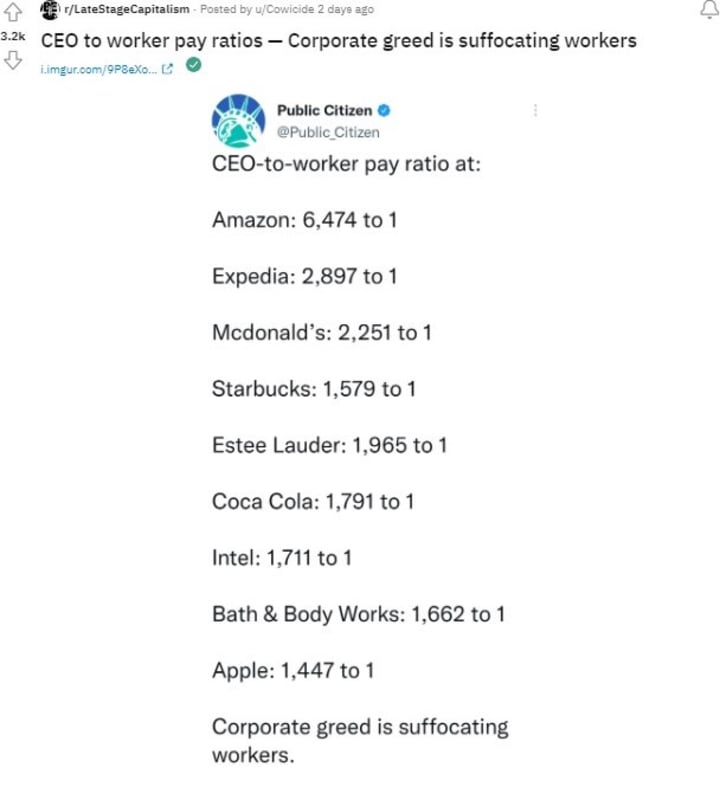Click the @Public_Citizen handle
Screen dimensions: 720x793
point(328,133)
